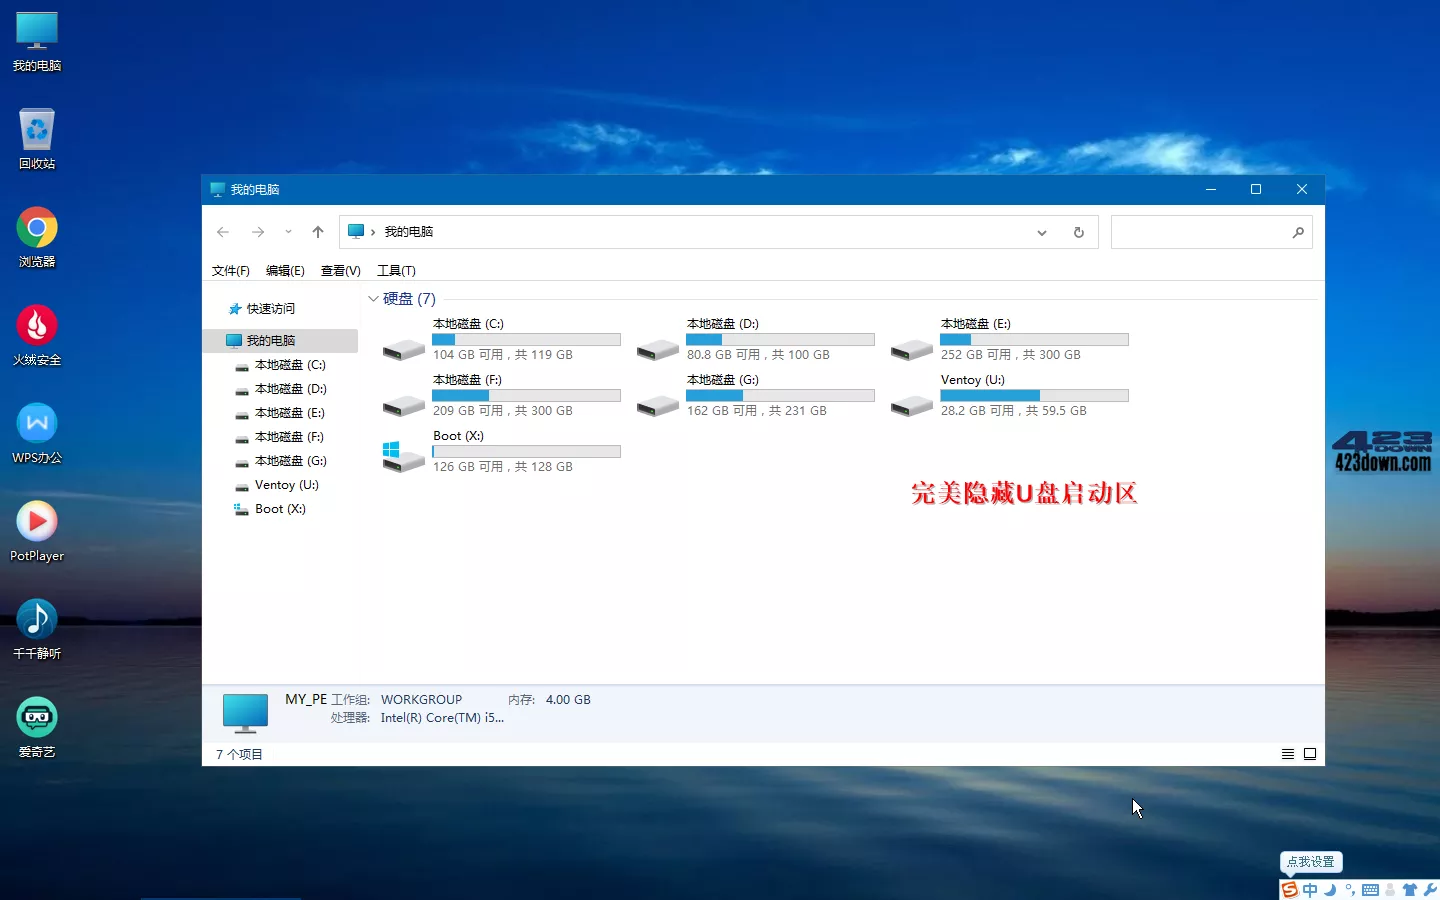Image resolution: width=1440 pixels, height=900 pixels.
Task: Open the address bar history dropdown
Action: 1041,232
